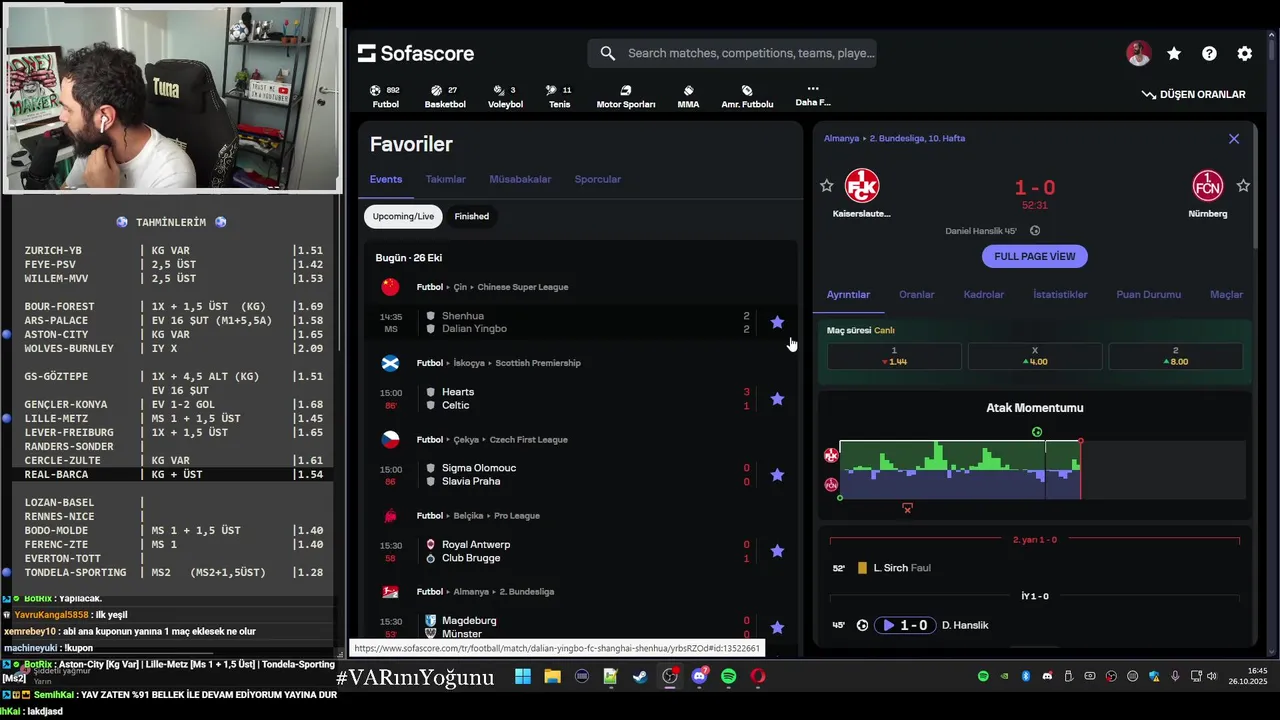Unfavorite the Hearts vs Celtic match

click(777, 398)
